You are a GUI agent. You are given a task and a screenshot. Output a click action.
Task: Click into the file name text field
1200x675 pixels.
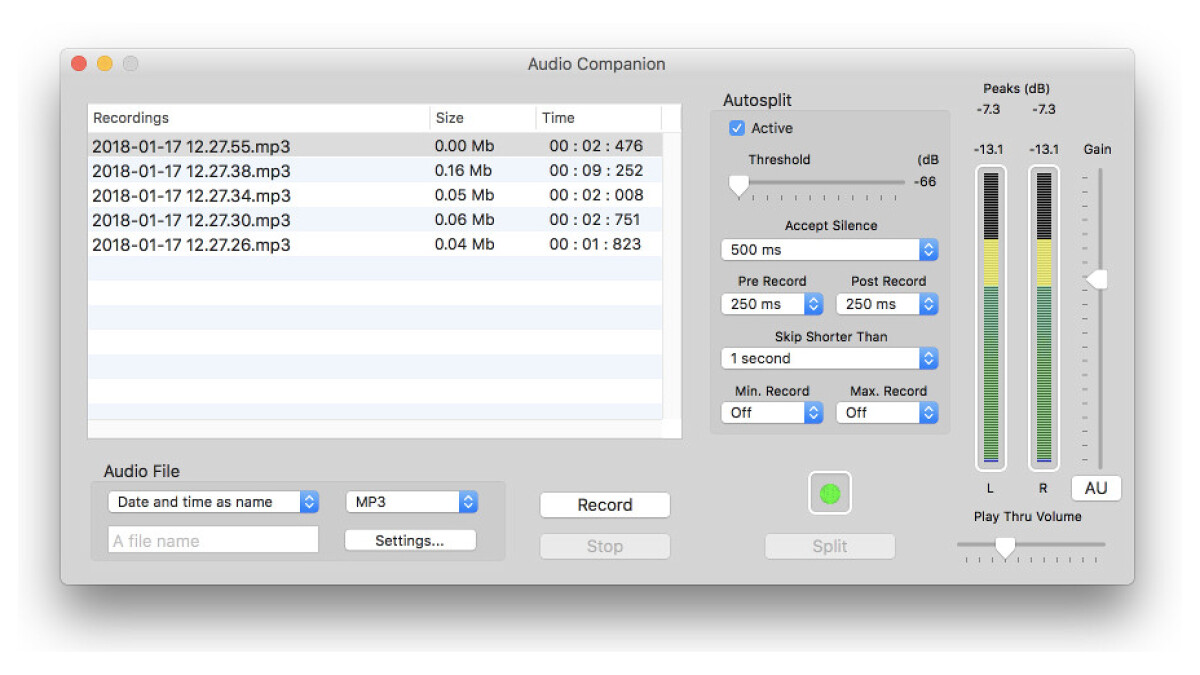213,541
